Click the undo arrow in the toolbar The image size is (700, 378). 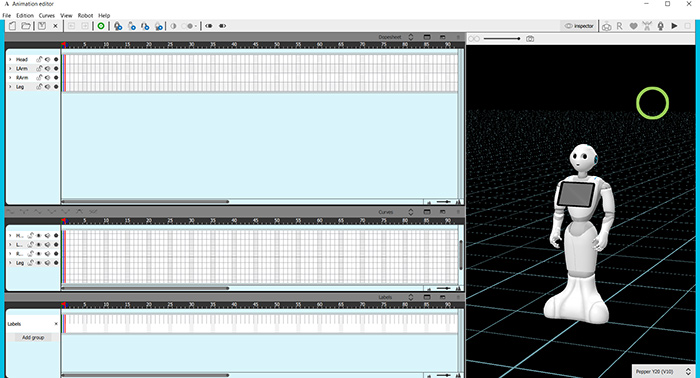coord(71,26)
